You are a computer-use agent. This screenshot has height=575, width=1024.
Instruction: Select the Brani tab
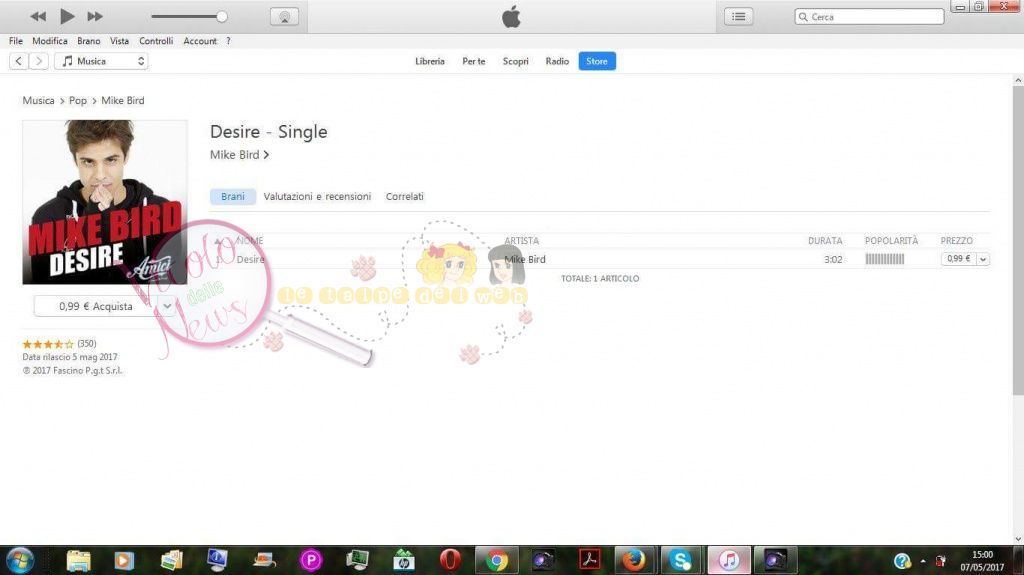tap(232, 197)
